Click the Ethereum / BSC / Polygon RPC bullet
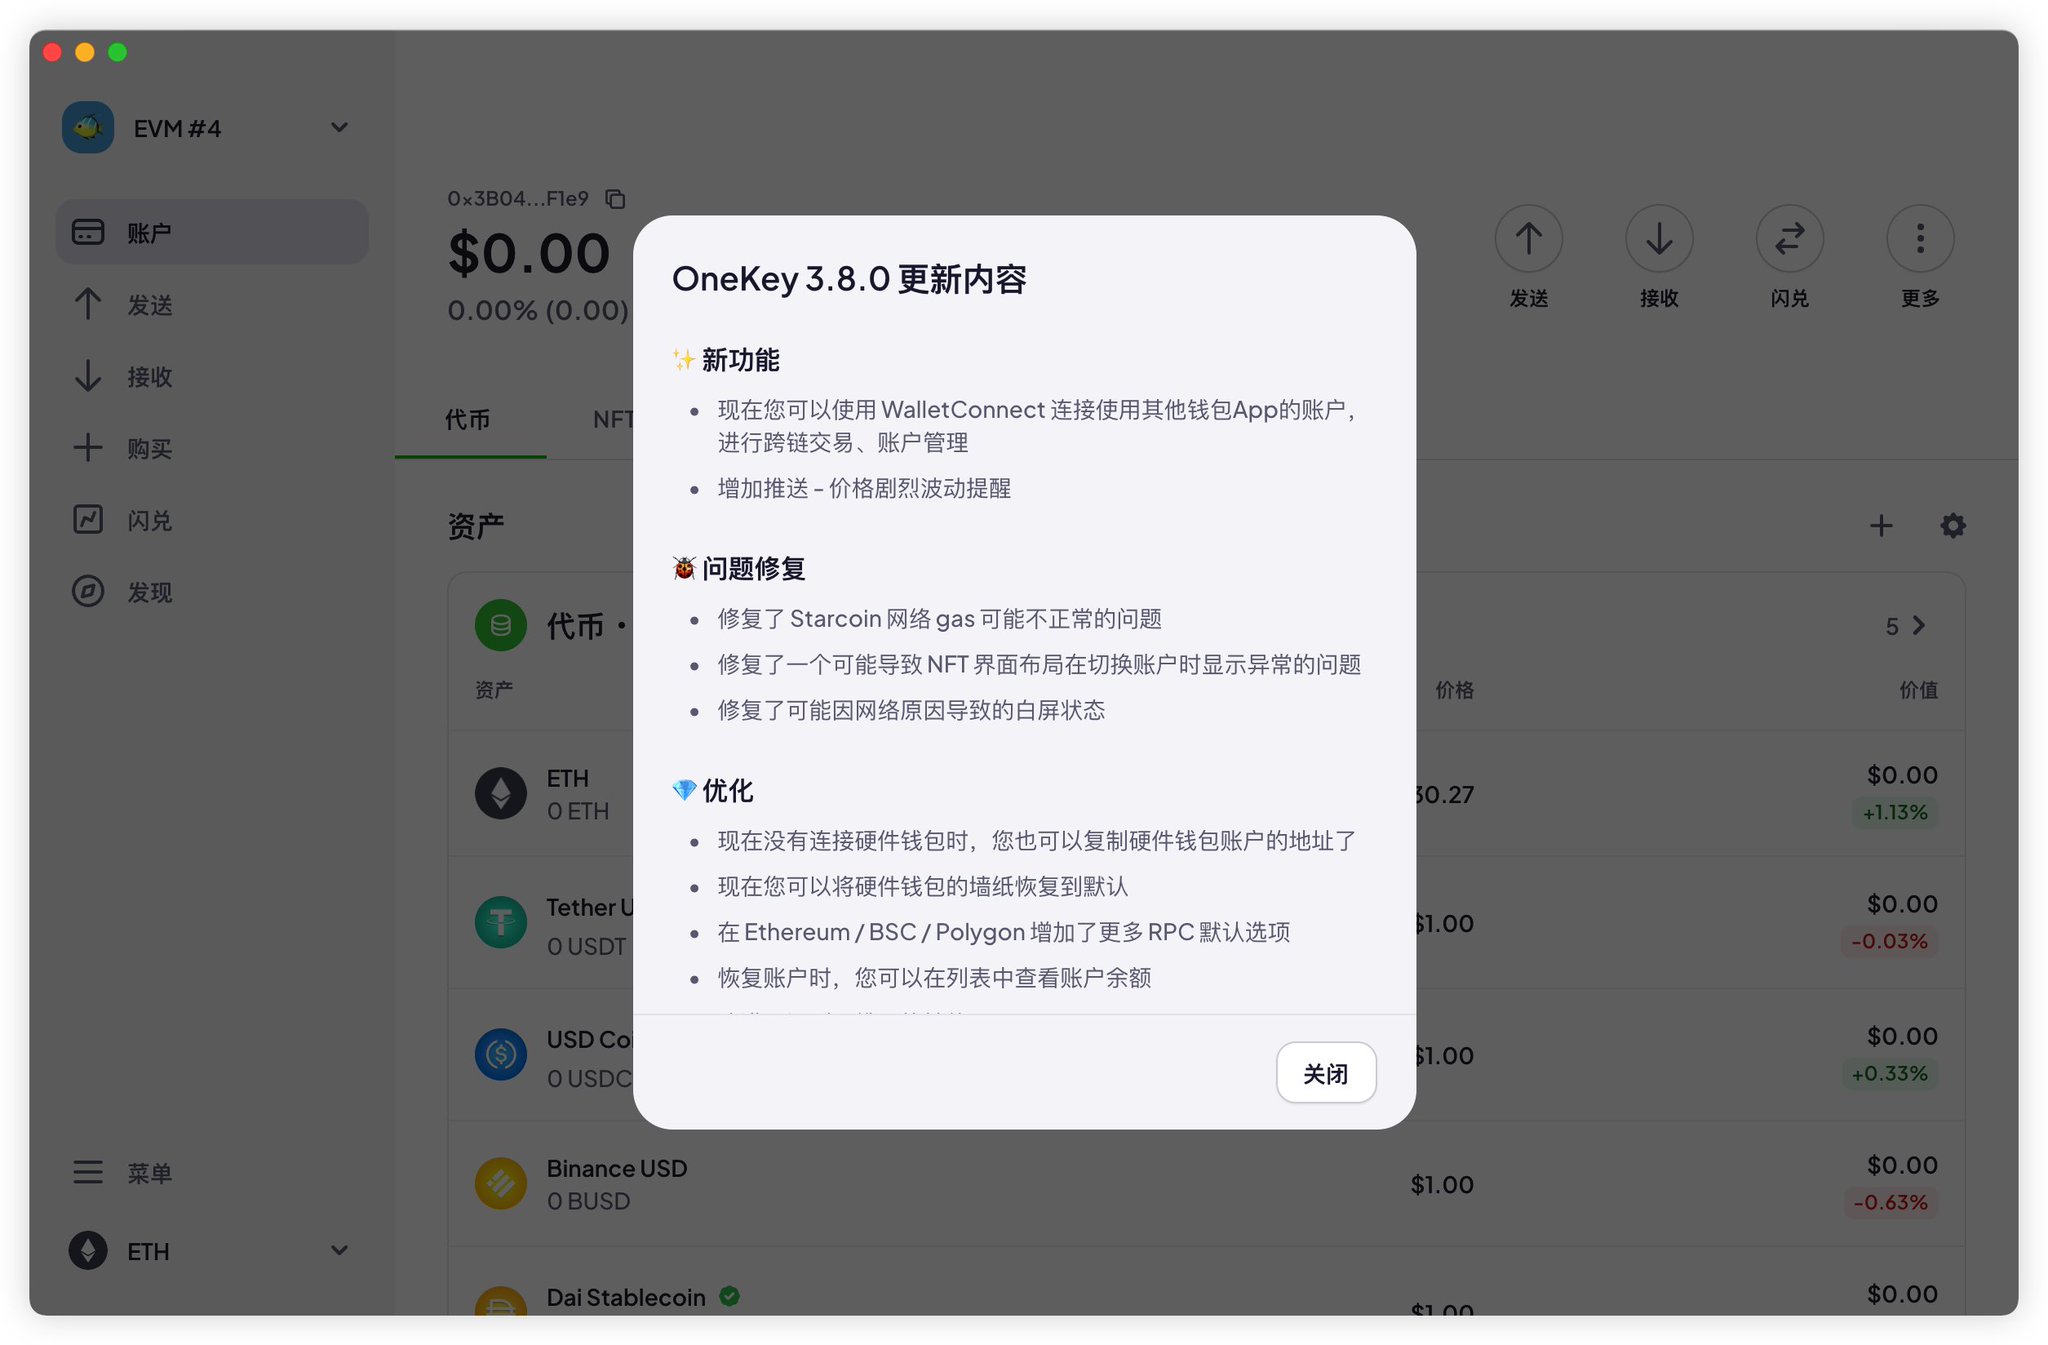This screenshot has height=1345, width=2048. [1003, 933]
